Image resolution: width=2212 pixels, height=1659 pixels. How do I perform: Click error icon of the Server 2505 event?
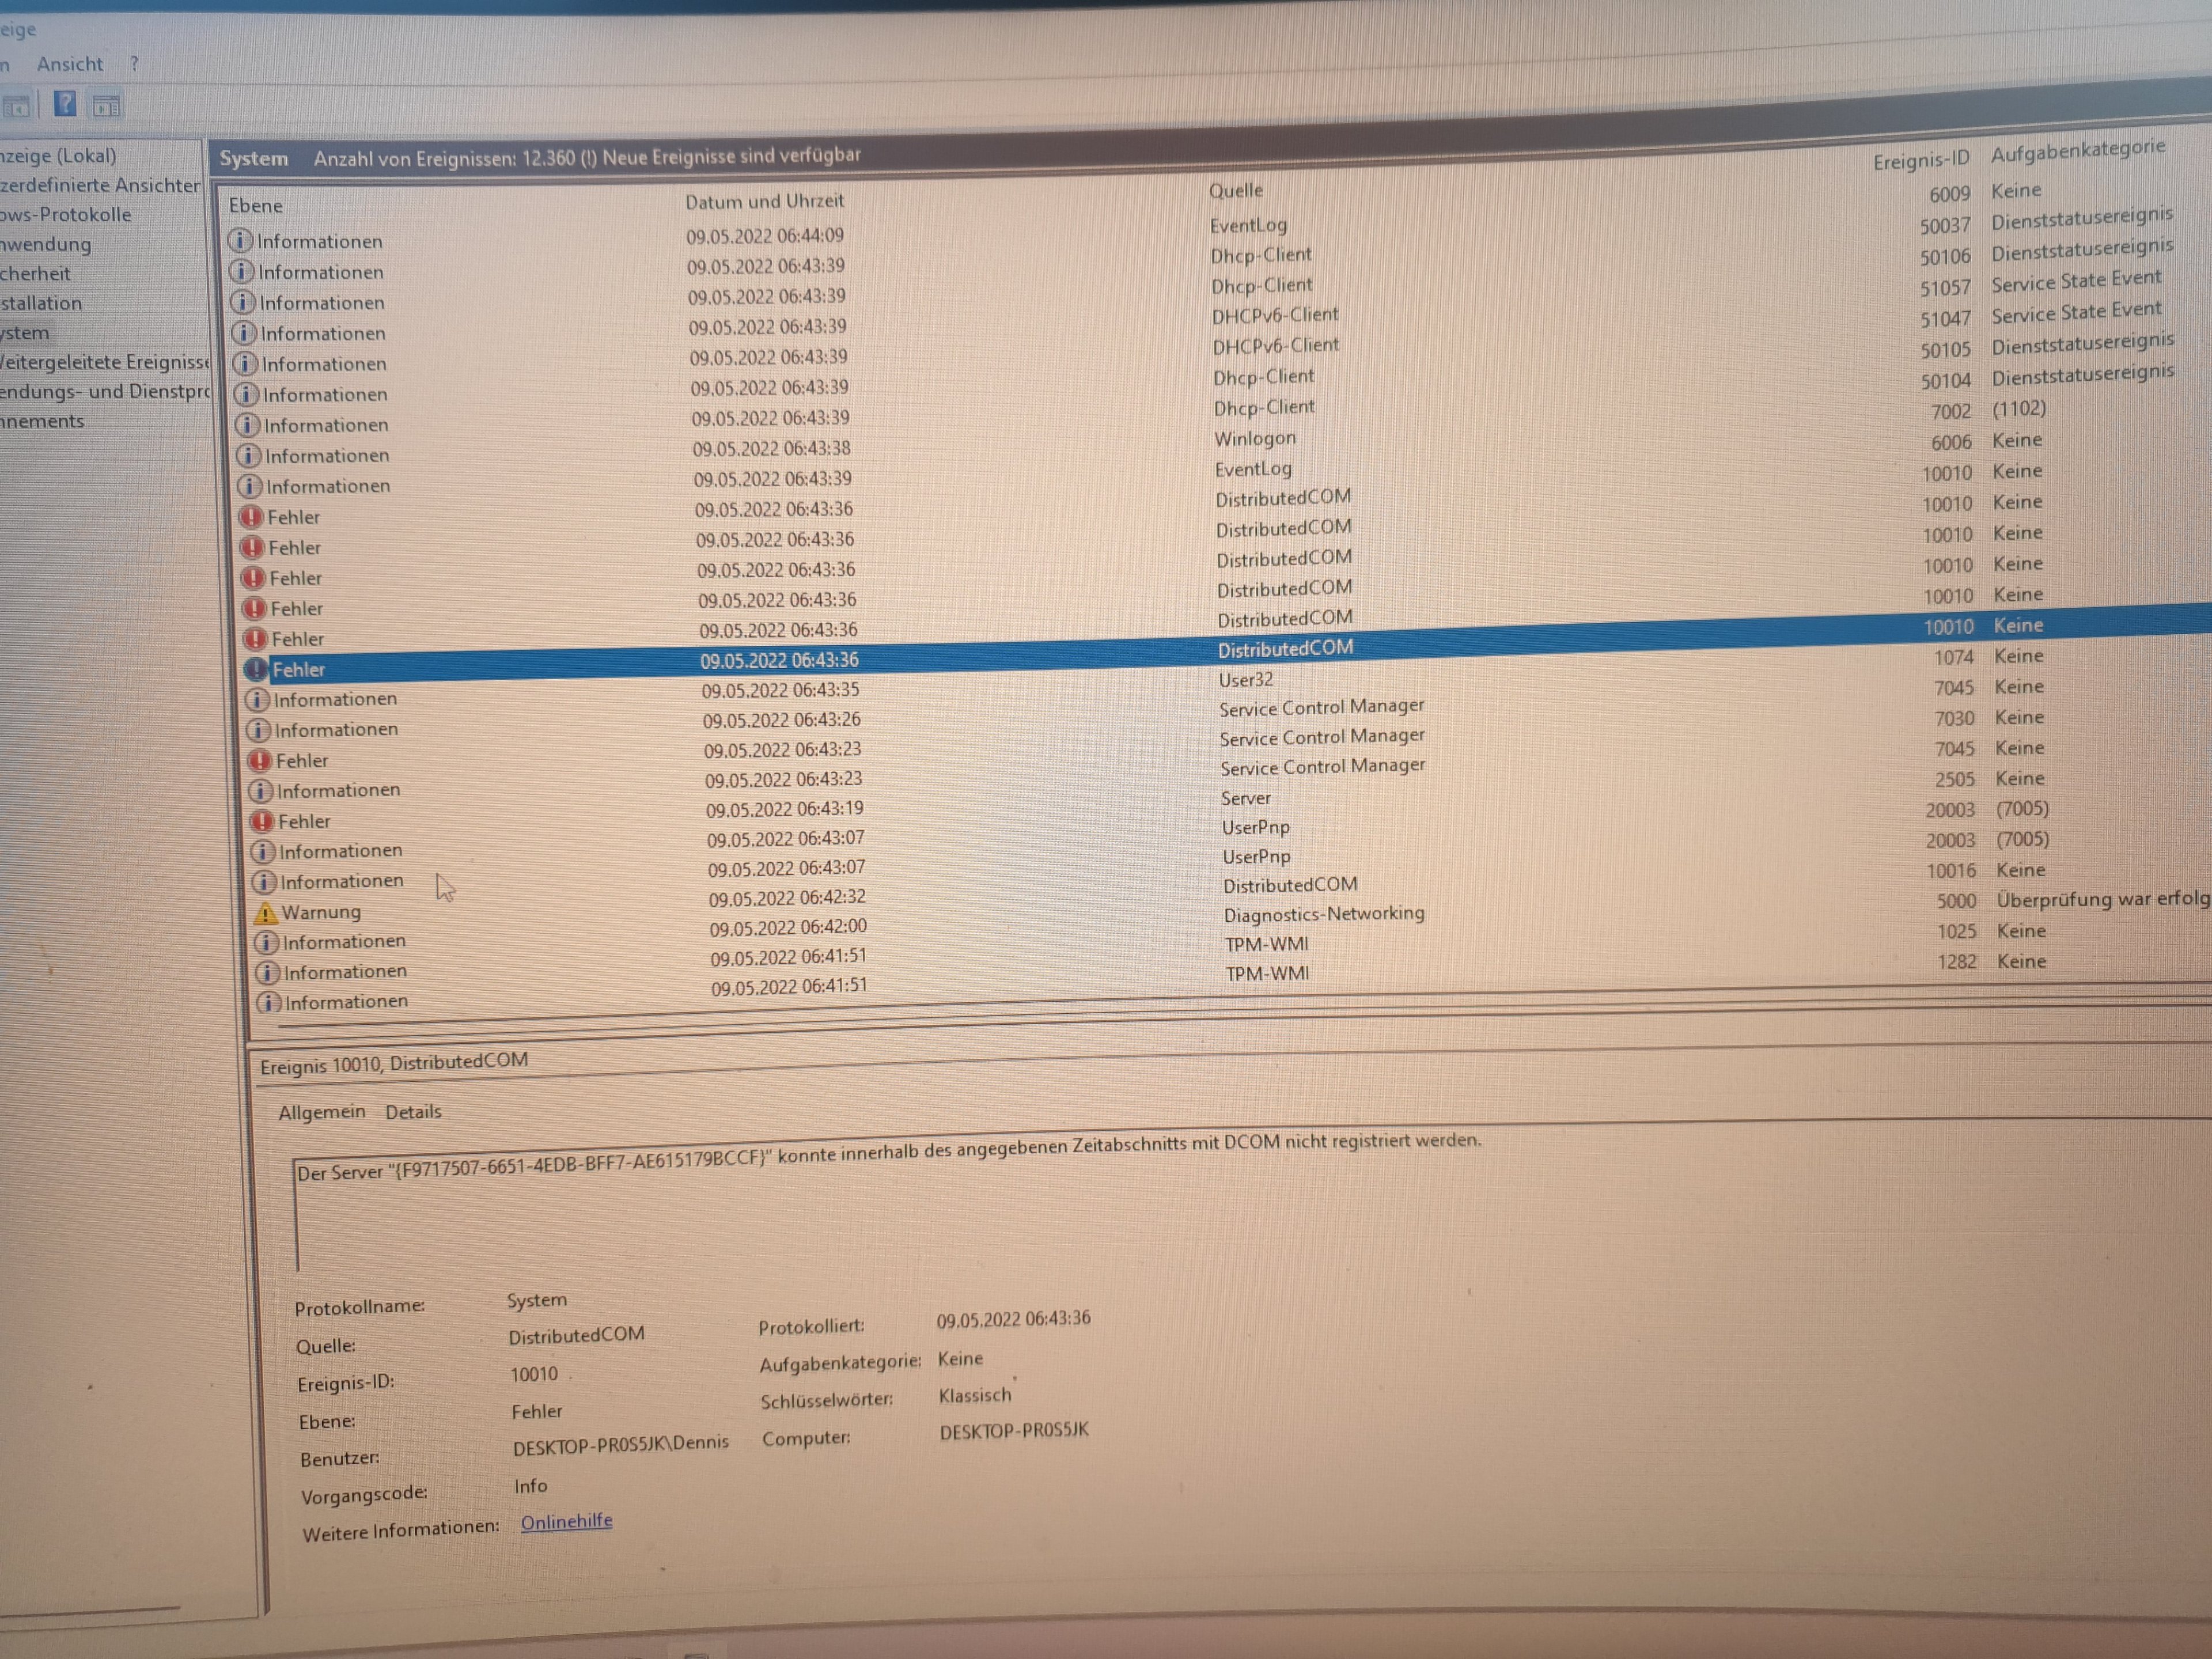click(262, 821)
